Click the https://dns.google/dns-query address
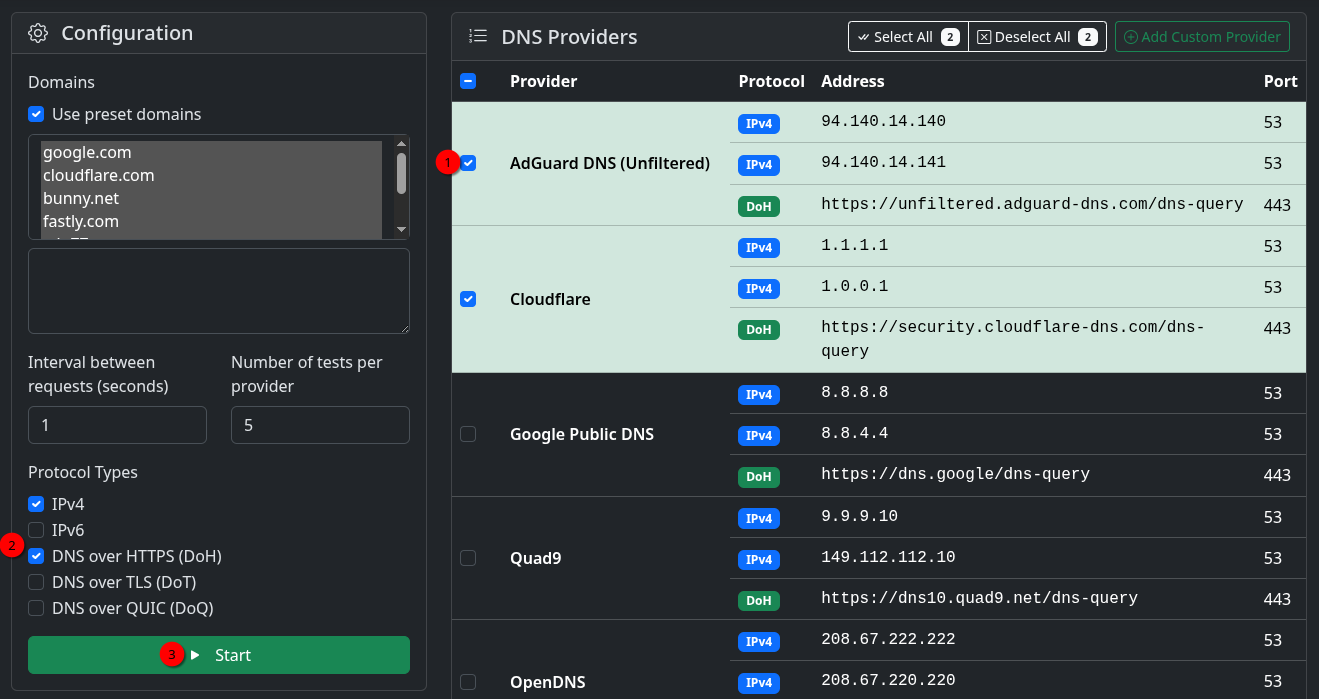1319x699 pixels. click(x=955, y=474)
